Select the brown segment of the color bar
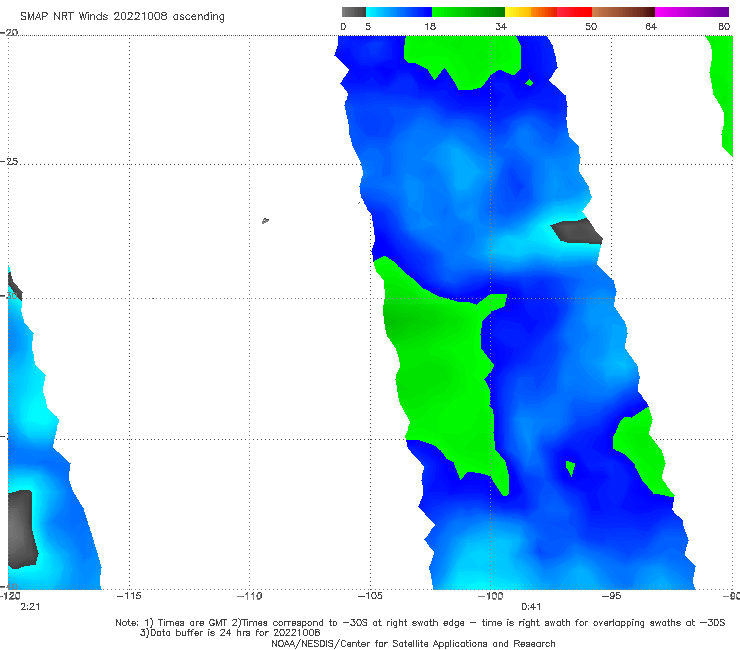The width and height of the screenshot is (740, 650). point(623,12)
